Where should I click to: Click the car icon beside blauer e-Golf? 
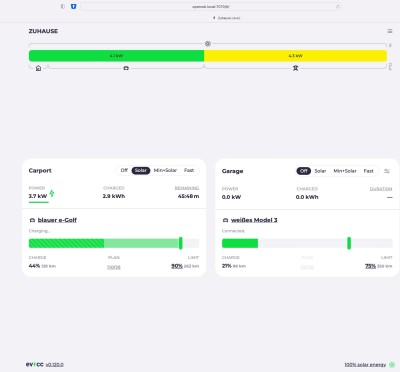point(32,220)
